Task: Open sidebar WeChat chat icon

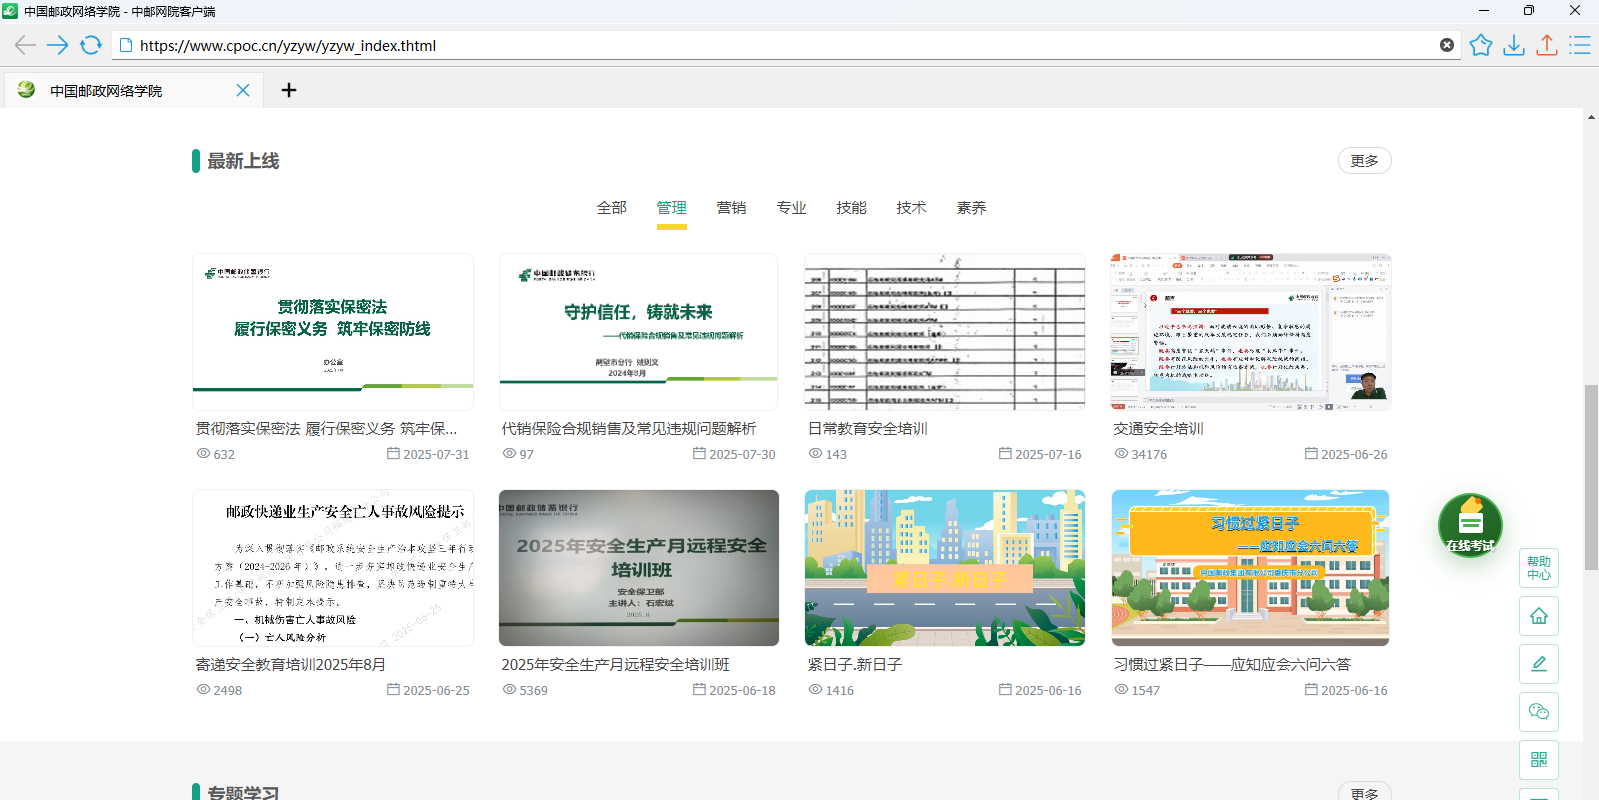Action: (x=1539, y=712)
